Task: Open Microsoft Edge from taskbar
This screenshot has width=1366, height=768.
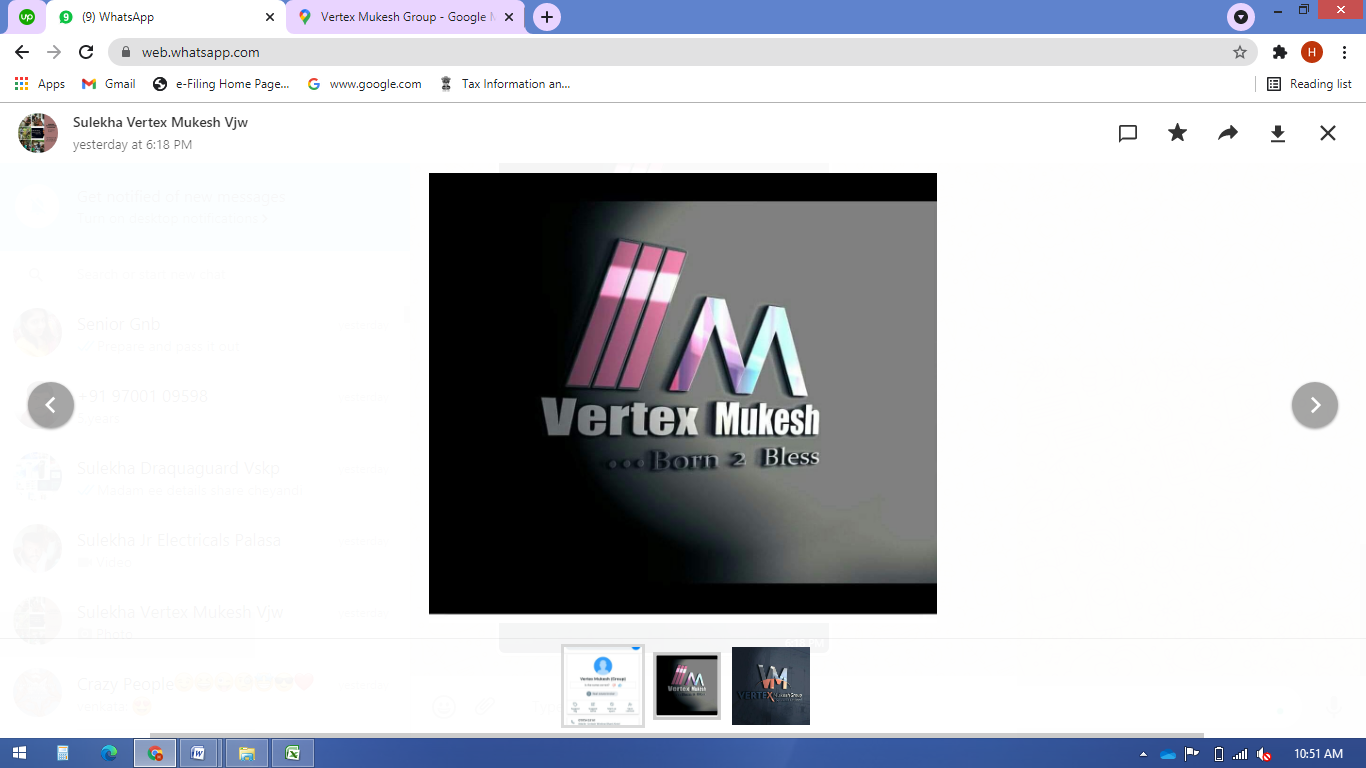Action: click(x=109, y=753)
